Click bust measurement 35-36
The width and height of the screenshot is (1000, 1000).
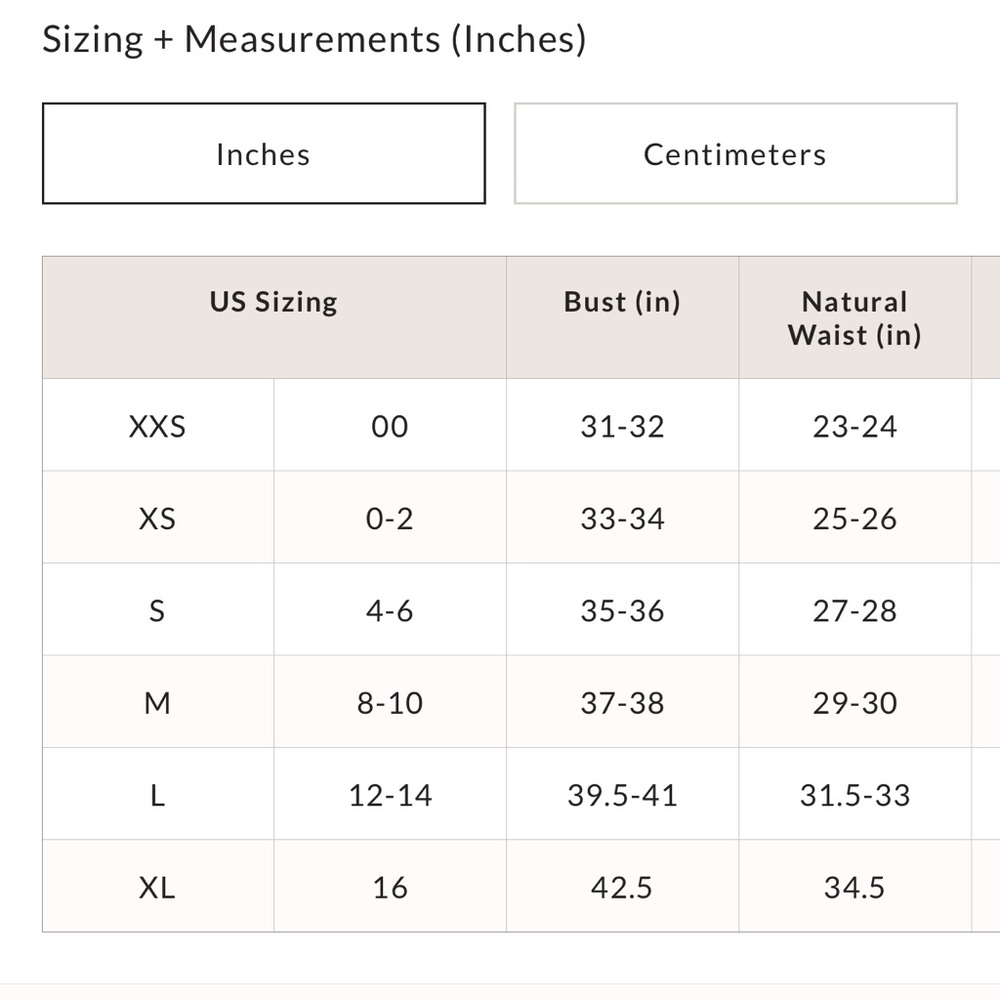click(x=622, y=610)
